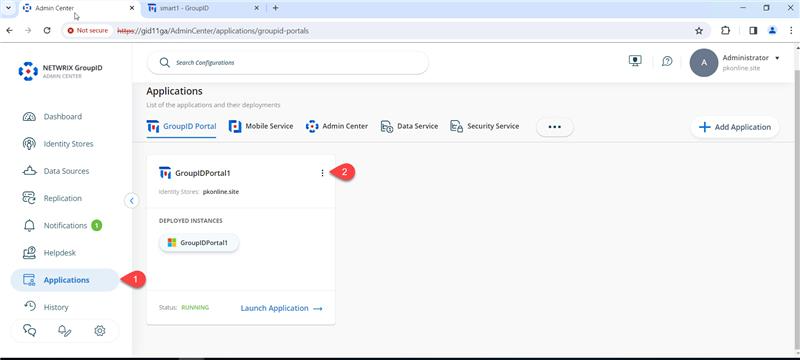Click the Launch Application link
The height and width of the screenshot is (360, 800).
point(281,308)
